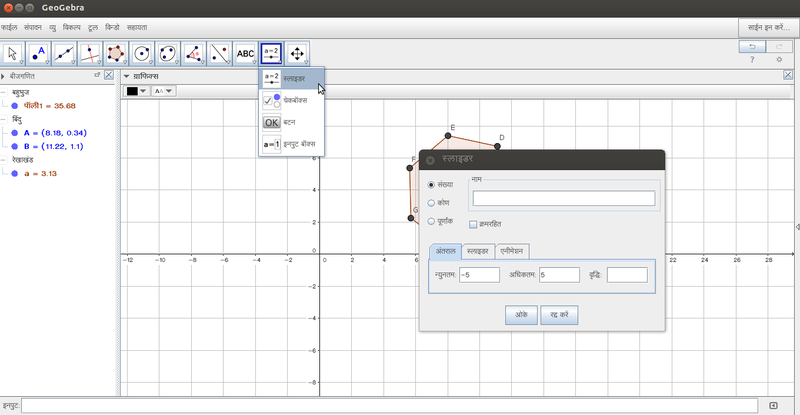Image resolution: width=800 pixels, height=415 pixels.
Task: Select the Circle with center tool
Action: 142,54
